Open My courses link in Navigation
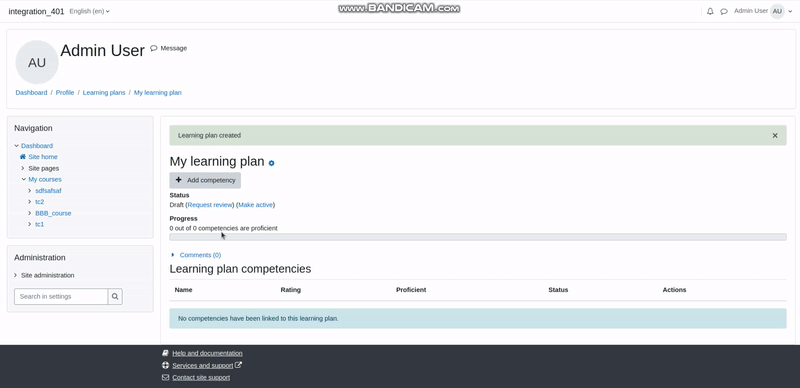This screenshot has width=800, height=388. [x=45, y=179]
